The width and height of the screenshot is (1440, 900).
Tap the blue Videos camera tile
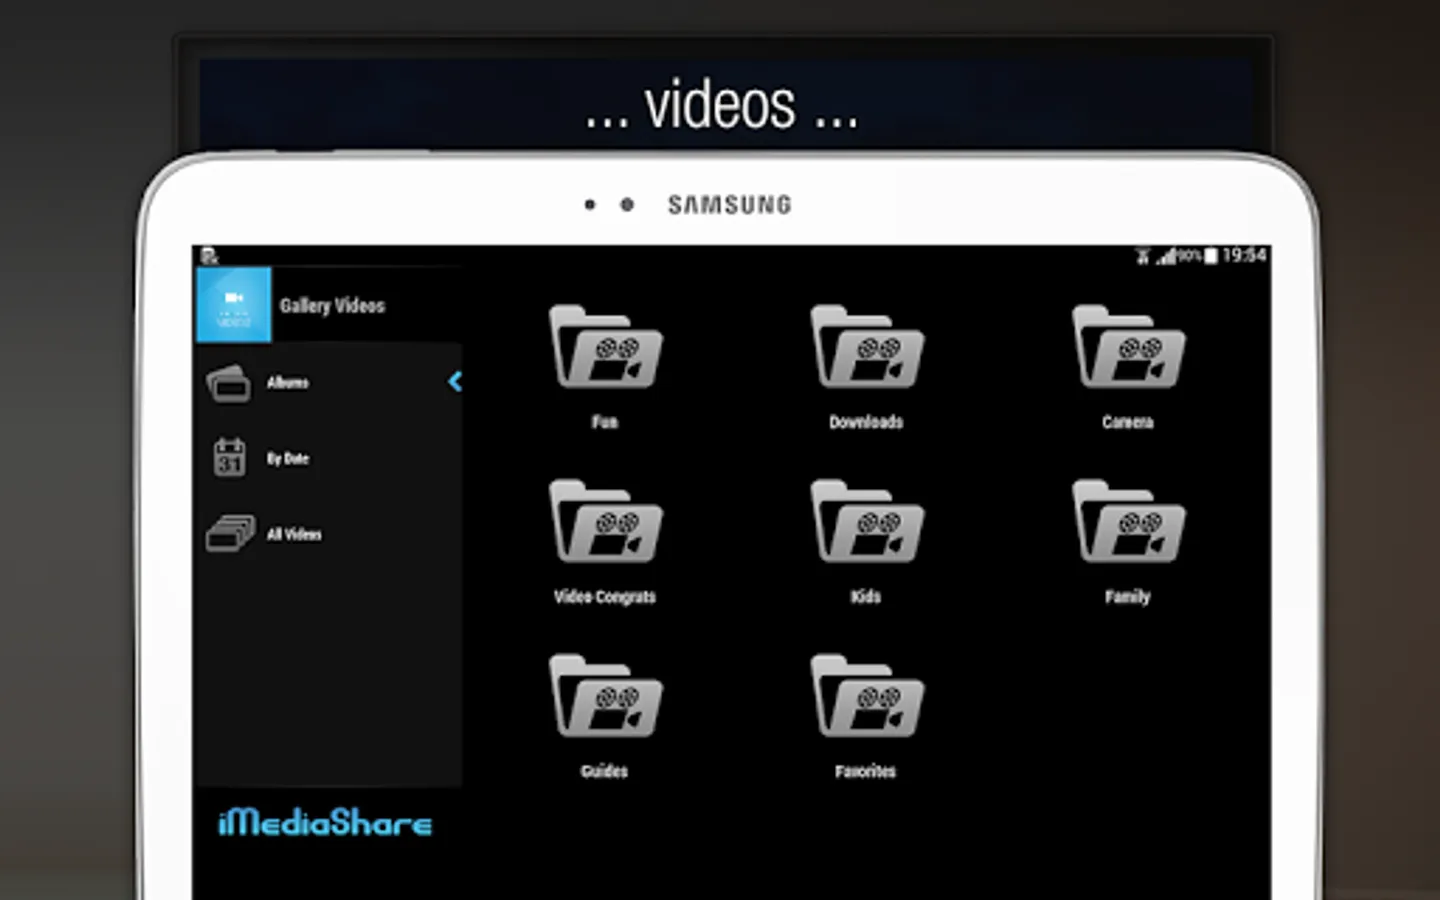pyautogui.click(x=234, y=305)
